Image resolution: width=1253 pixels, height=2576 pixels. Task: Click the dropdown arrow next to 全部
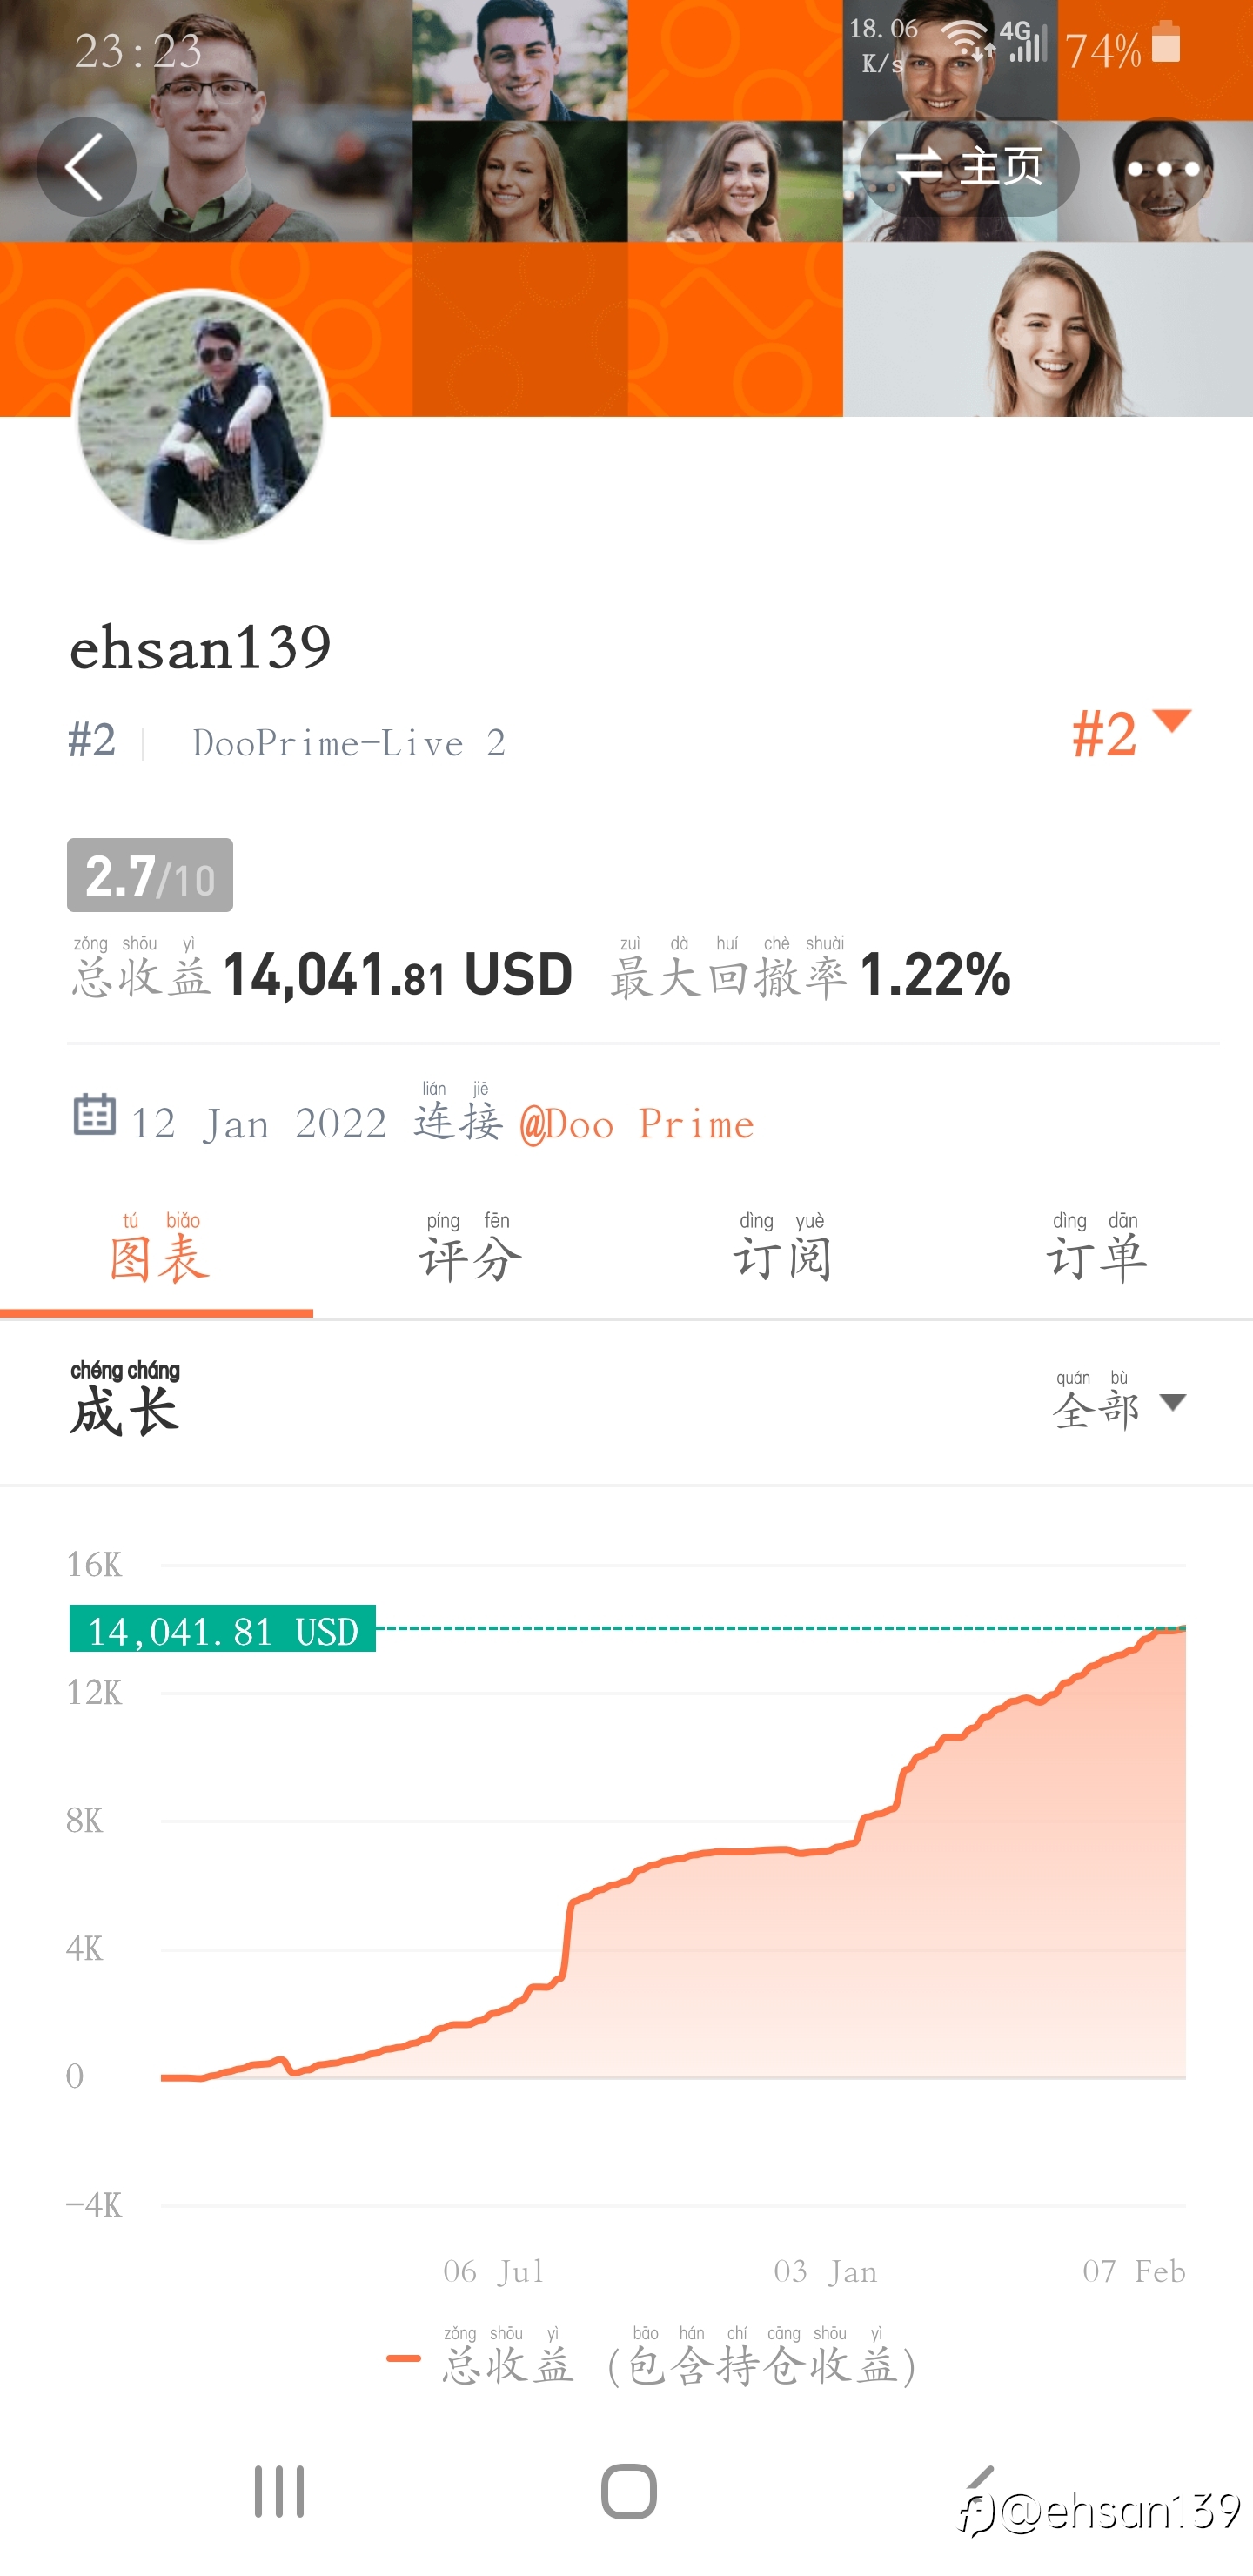1173,1403
